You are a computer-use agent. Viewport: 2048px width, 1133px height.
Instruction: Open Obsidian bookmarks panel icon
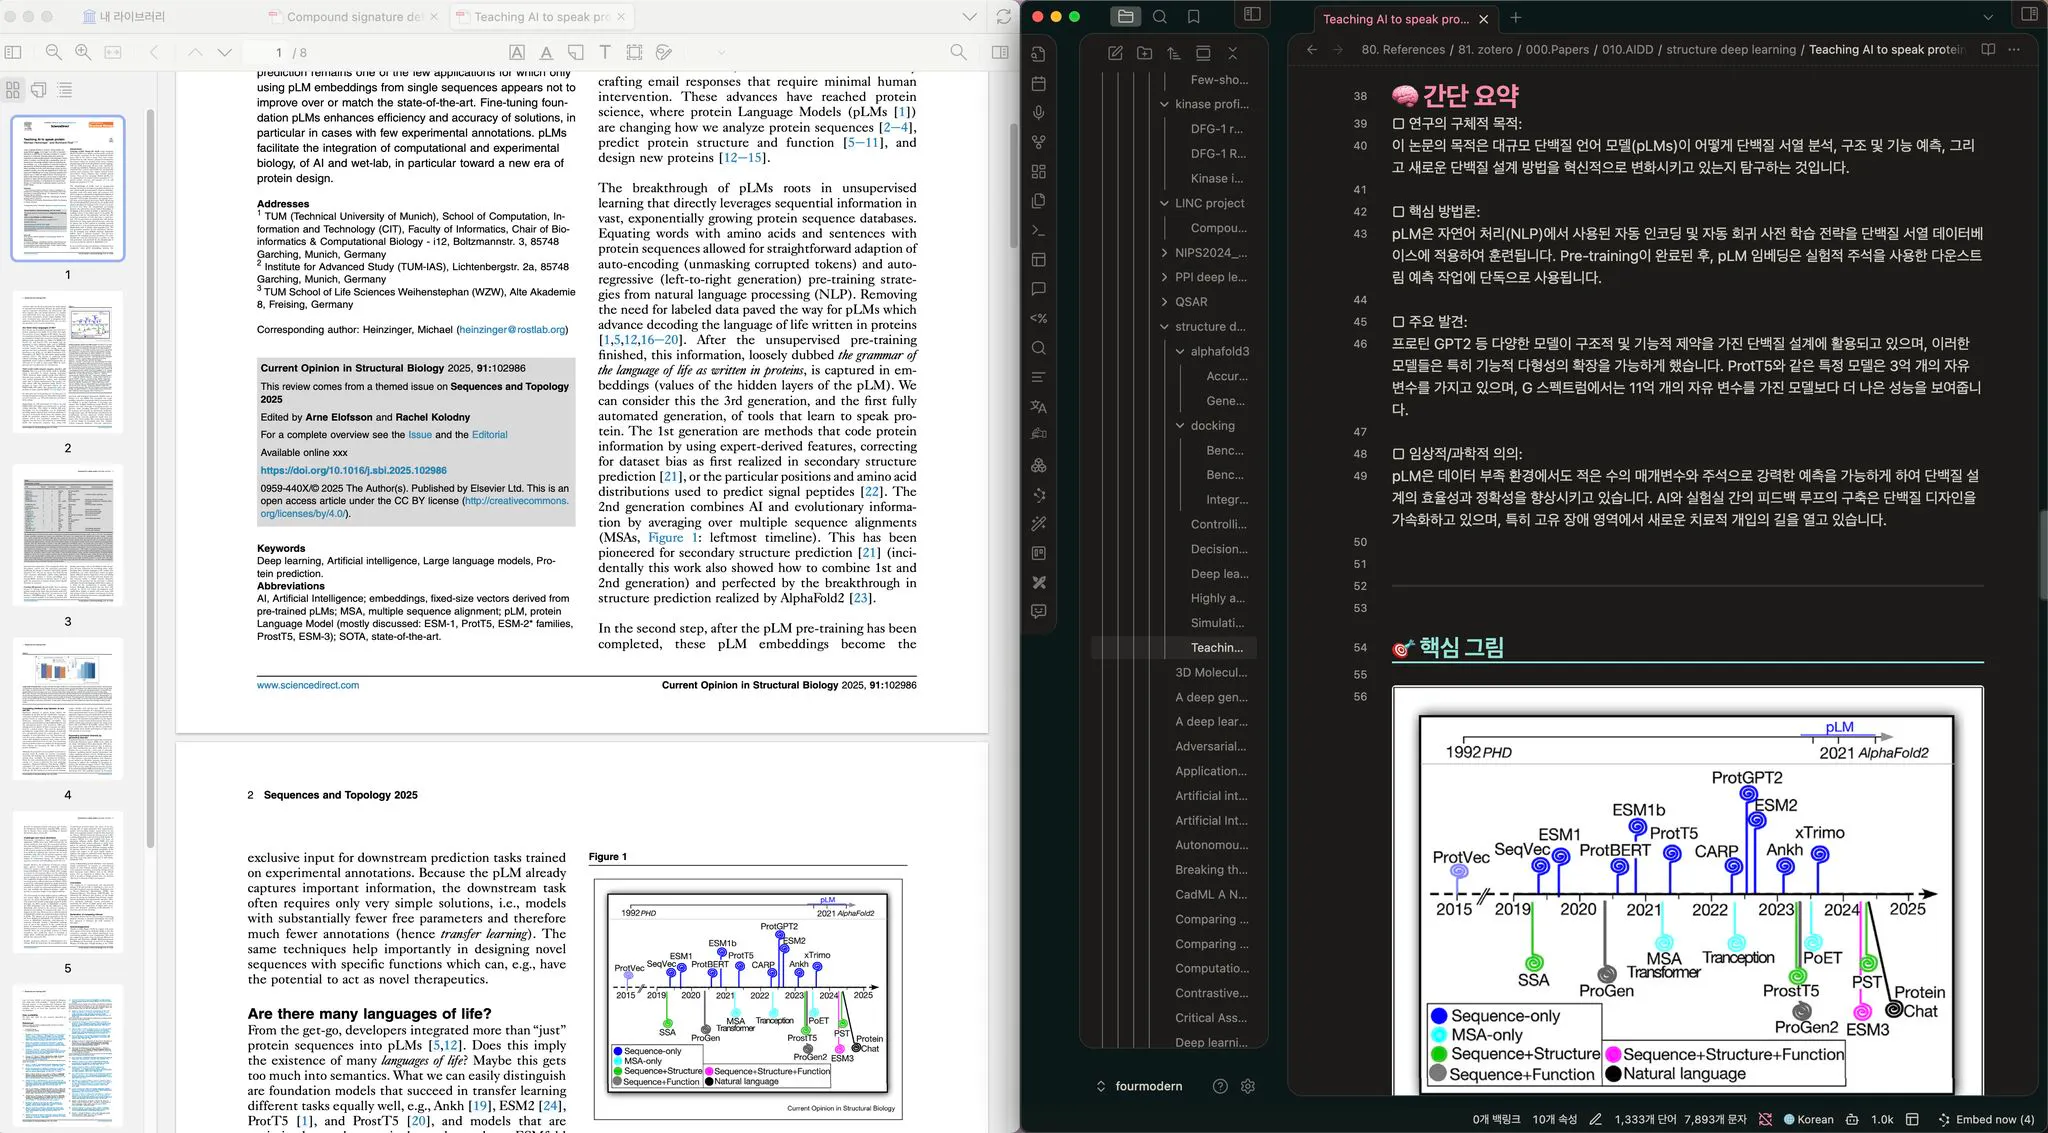pos(1193,17)
